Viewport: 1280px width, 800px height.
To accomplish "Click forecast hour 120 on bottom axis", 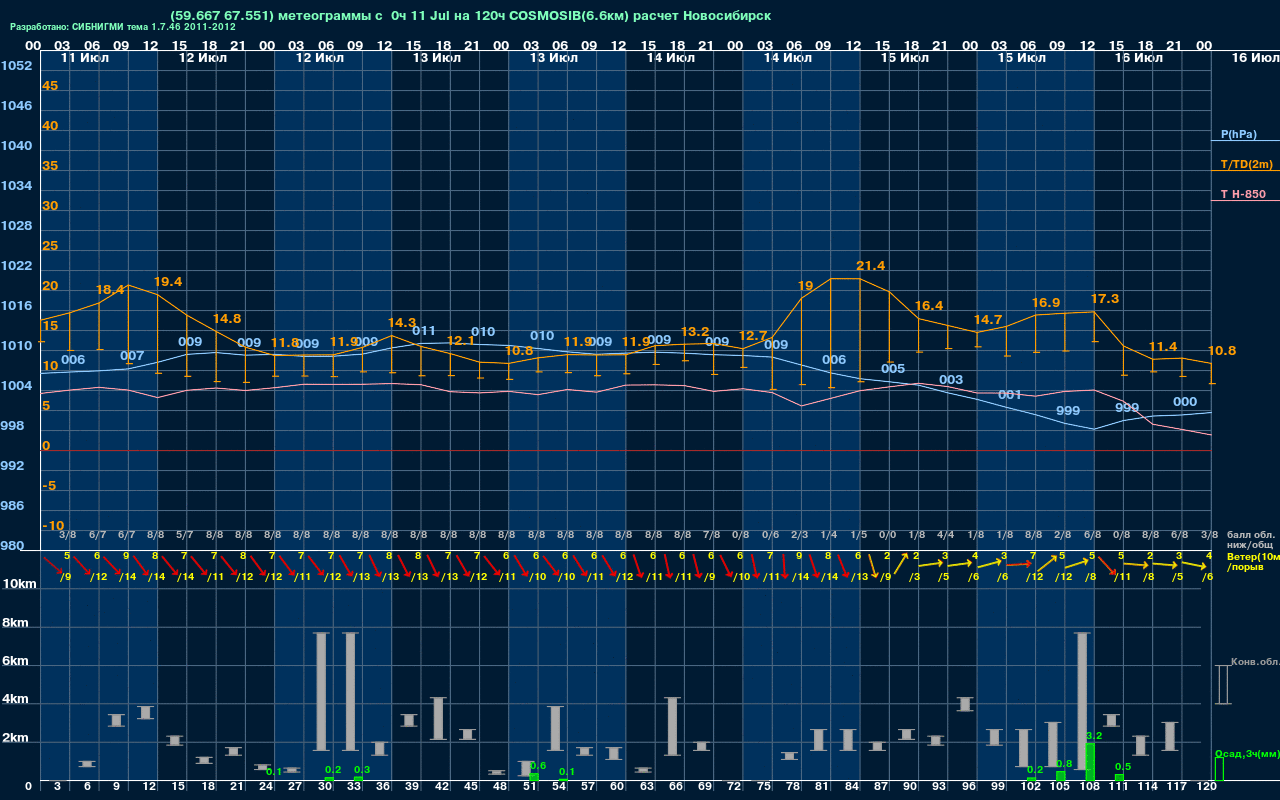I will (1206, 788).
